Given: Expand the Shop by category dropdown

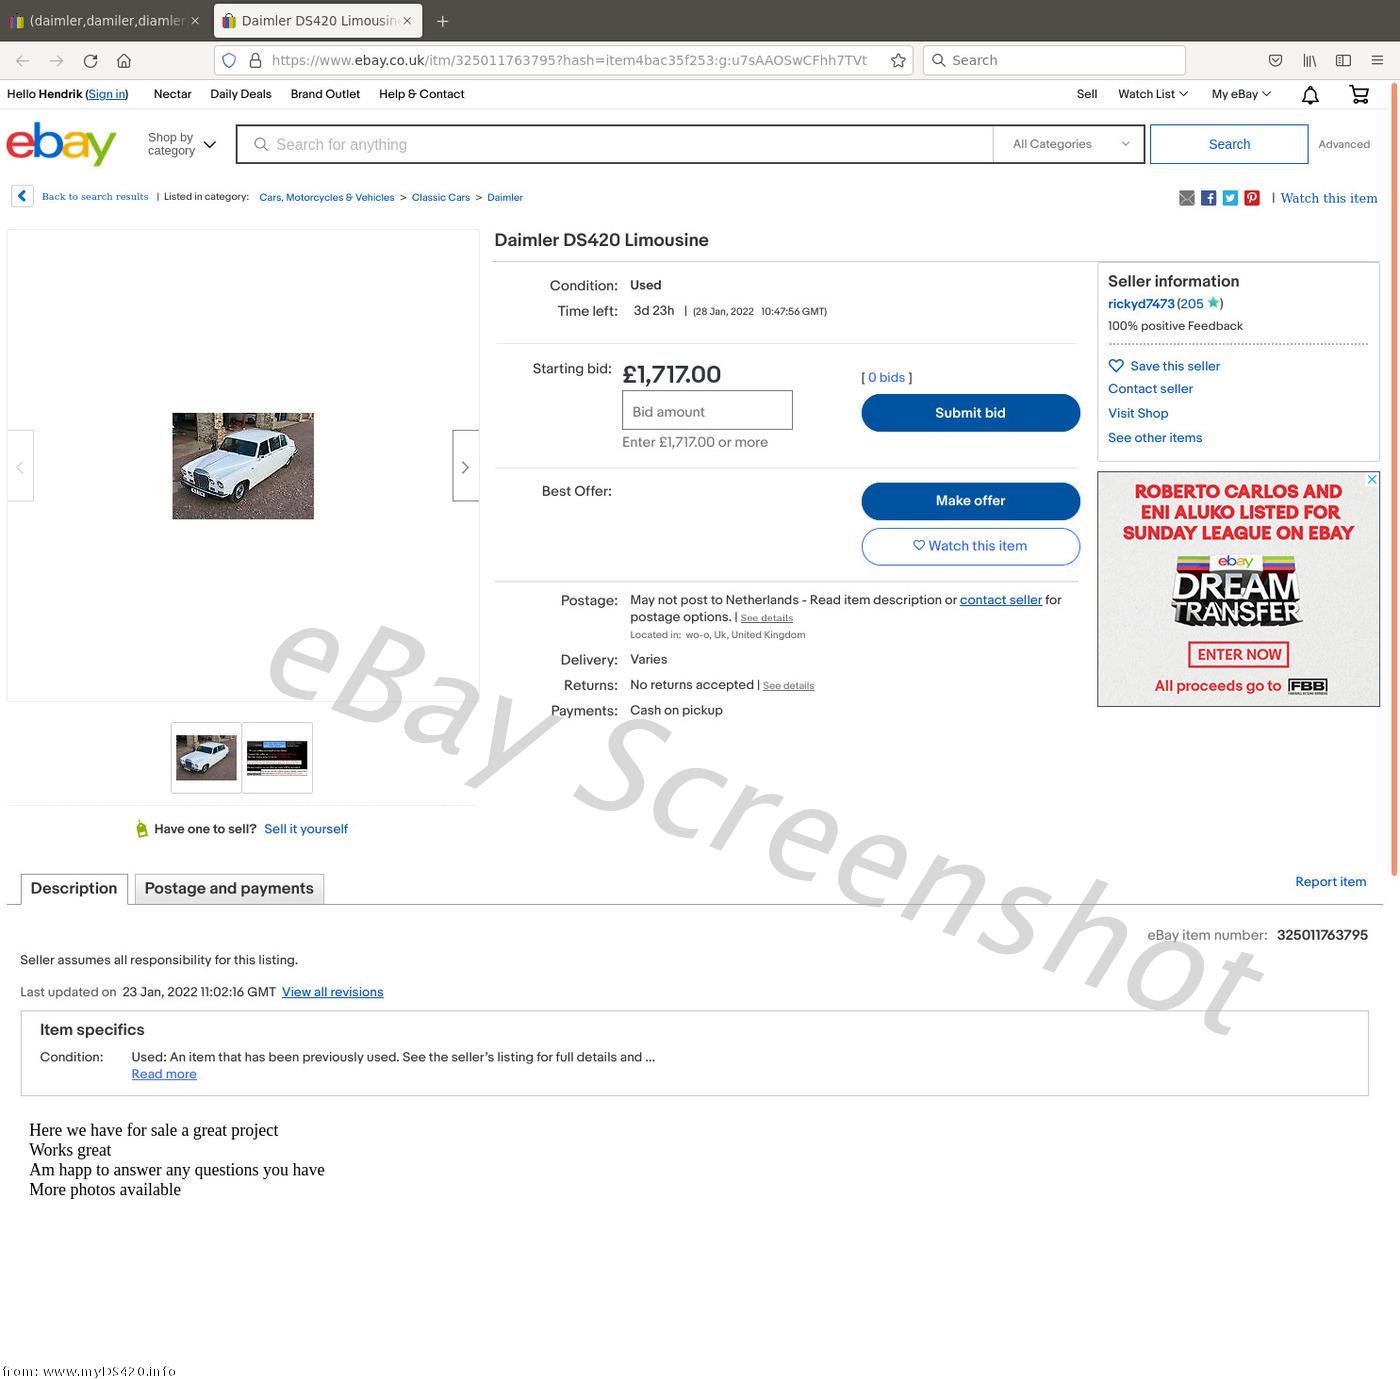Looking at the screenshot, I should pos(182,144).
